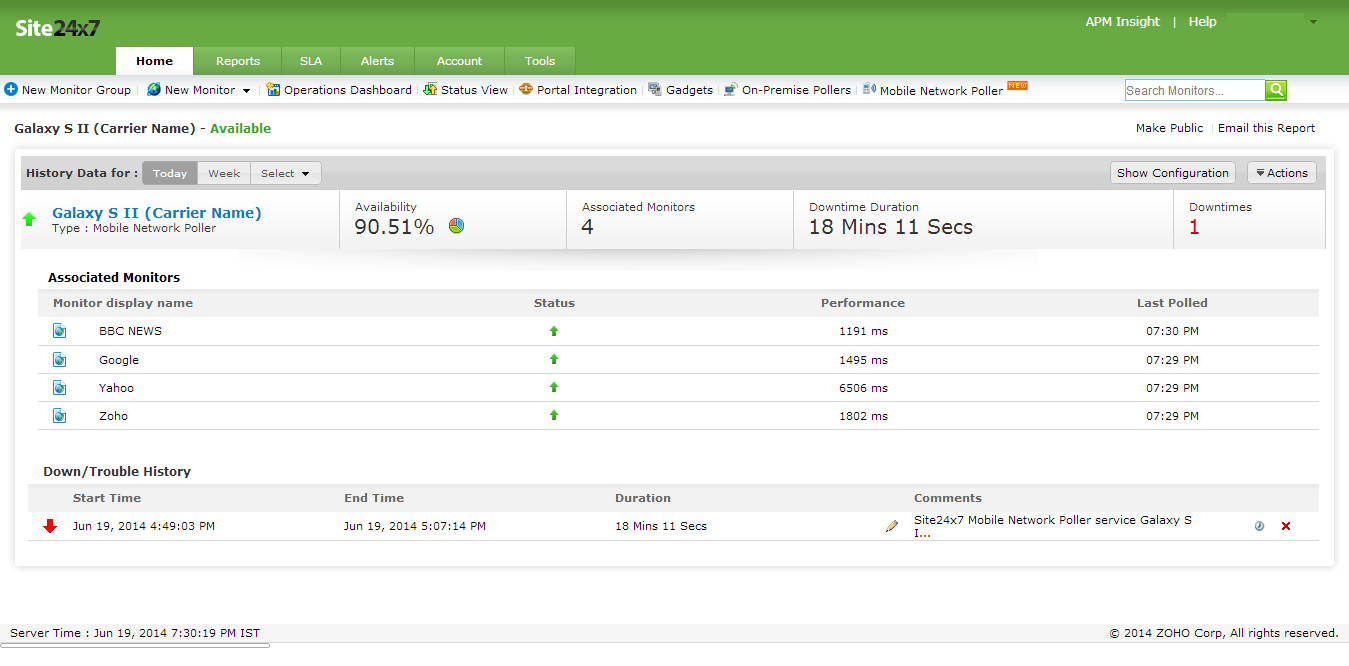Click the Zoho green status arrow
Image resolution: width=1349 pixels, height=666 pixels.
click(x=554, y=415)
